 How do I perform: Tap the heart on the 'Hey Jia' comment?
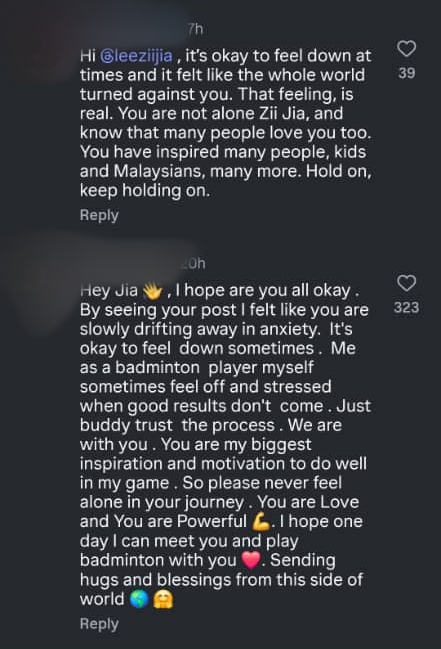tap(406, 283)
